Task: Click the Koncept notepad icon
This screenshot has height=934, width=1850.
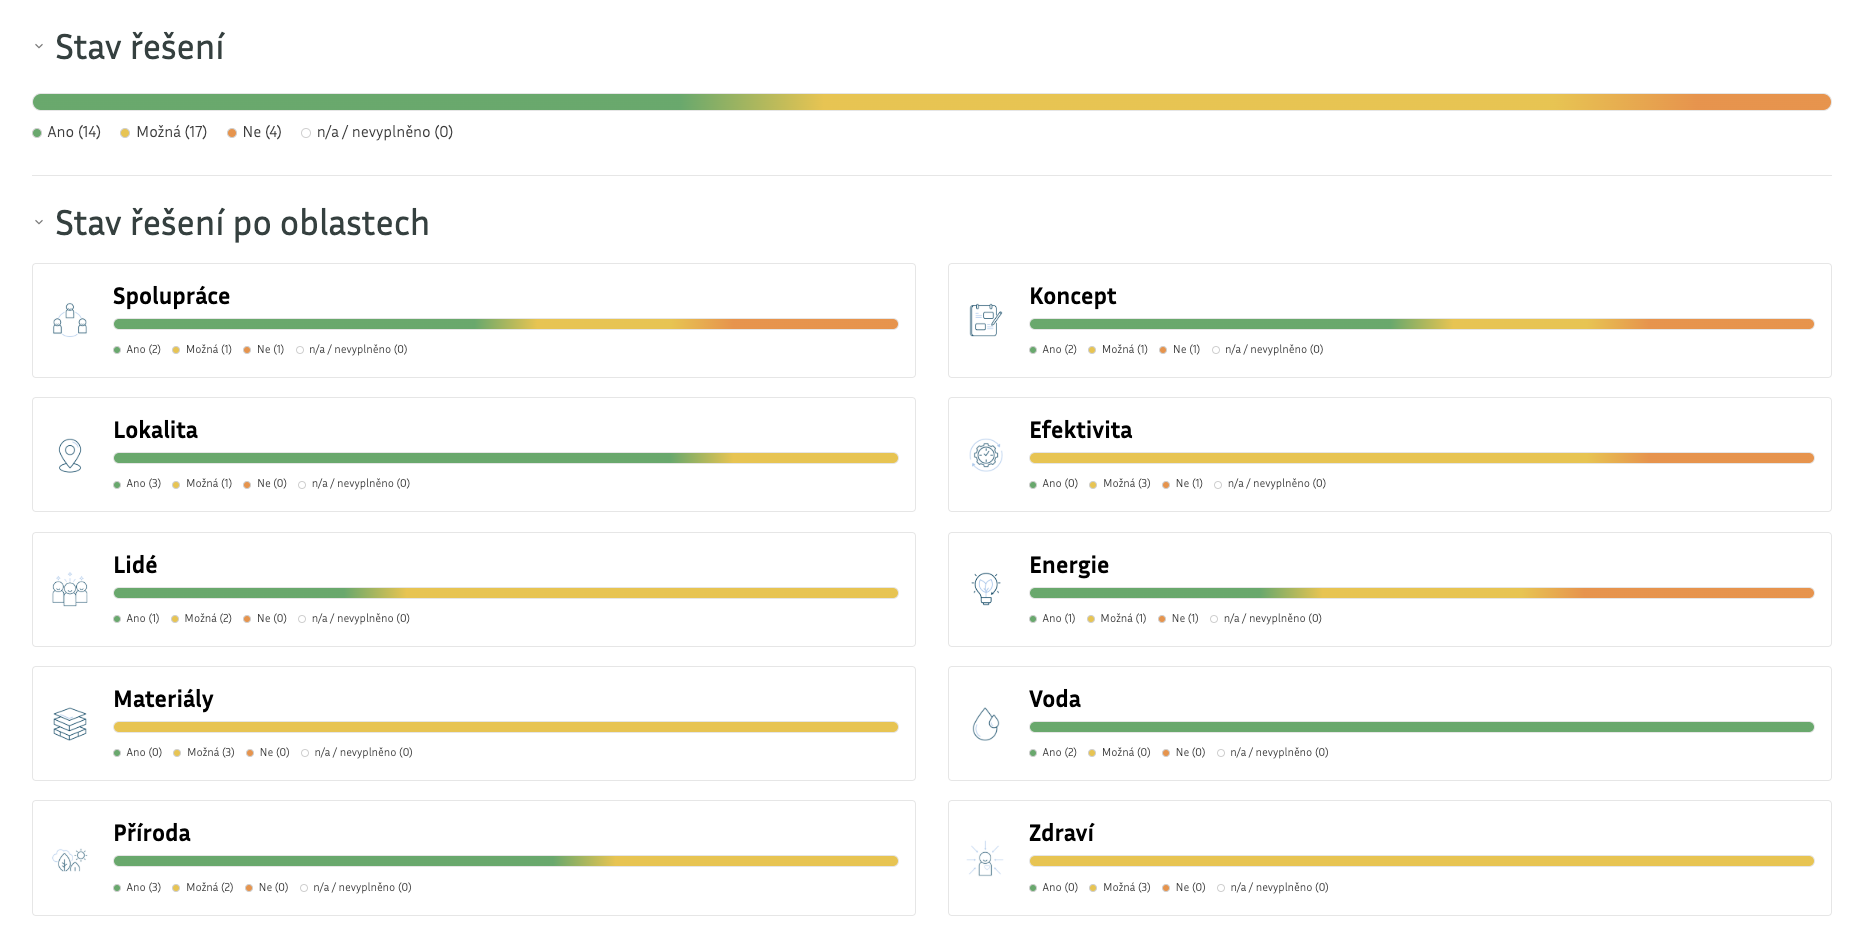Action: 986,320
